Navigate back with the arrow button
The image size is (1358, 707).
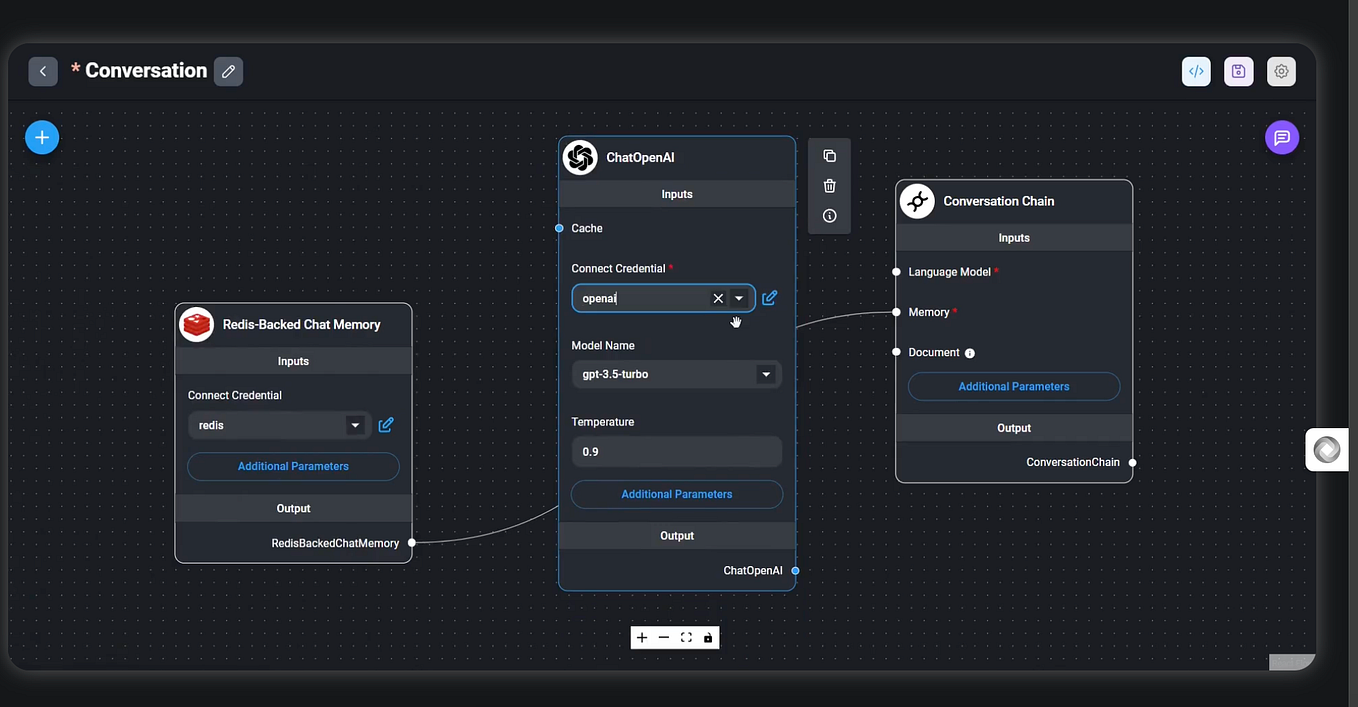coord(43,71)
